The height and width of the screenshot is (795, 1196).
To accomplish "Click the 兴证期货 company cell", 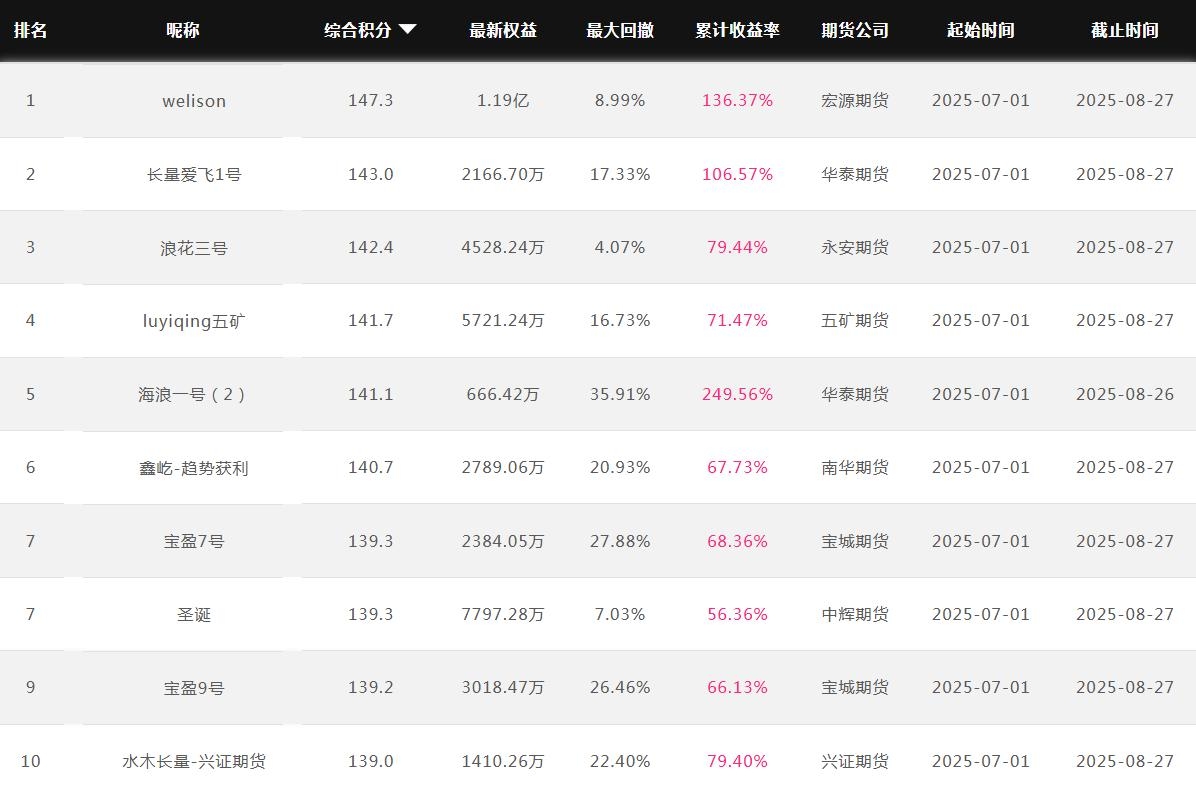I will (855, 761).
